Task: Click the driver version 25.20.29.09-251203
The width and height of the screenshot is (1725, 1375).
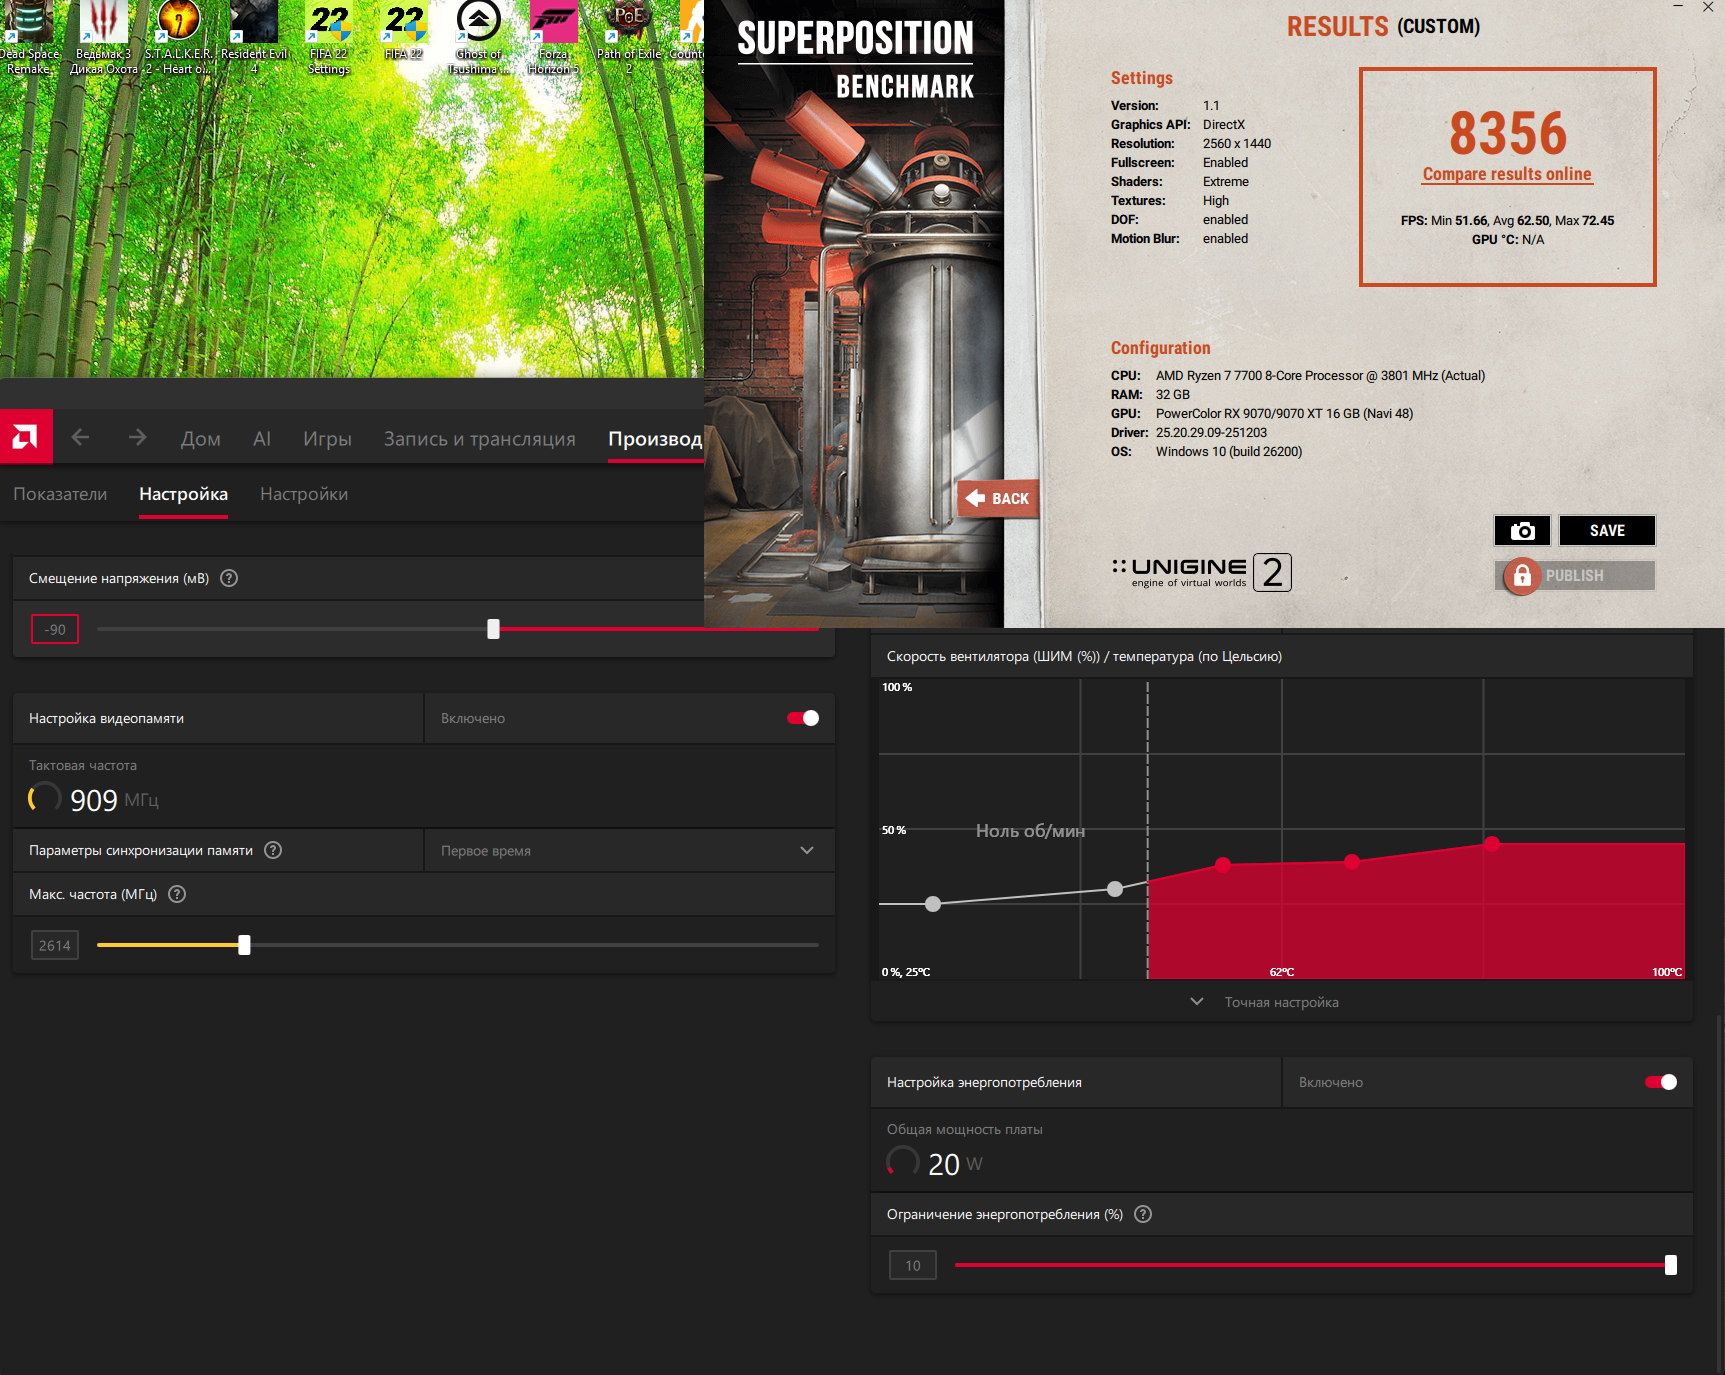Action: 1211,432
